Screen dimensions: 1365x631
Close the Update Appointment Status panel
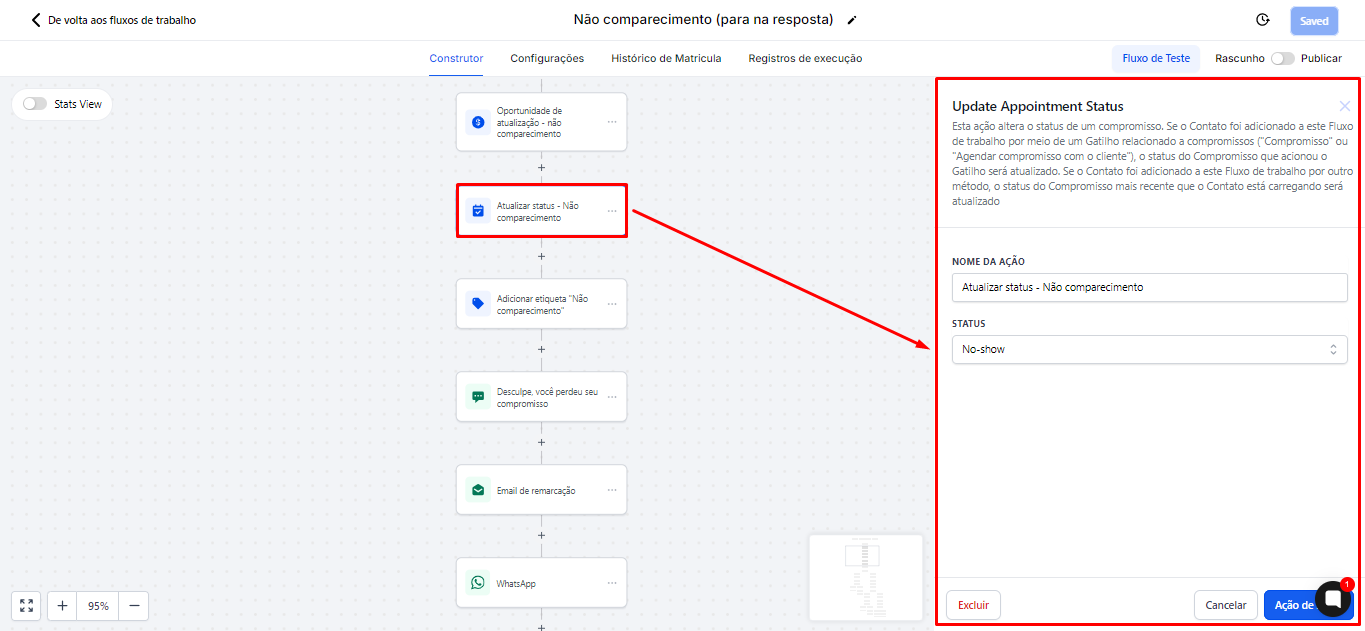[1345, 106]
